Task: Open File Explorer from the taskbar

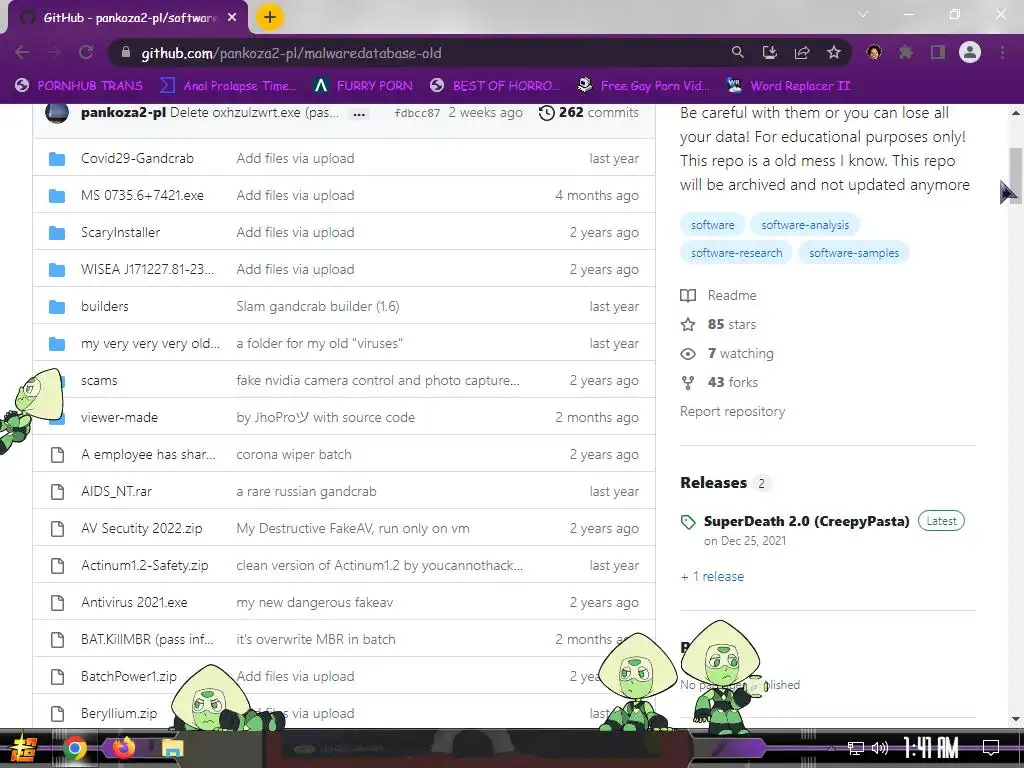Action: tap(172, 748)
